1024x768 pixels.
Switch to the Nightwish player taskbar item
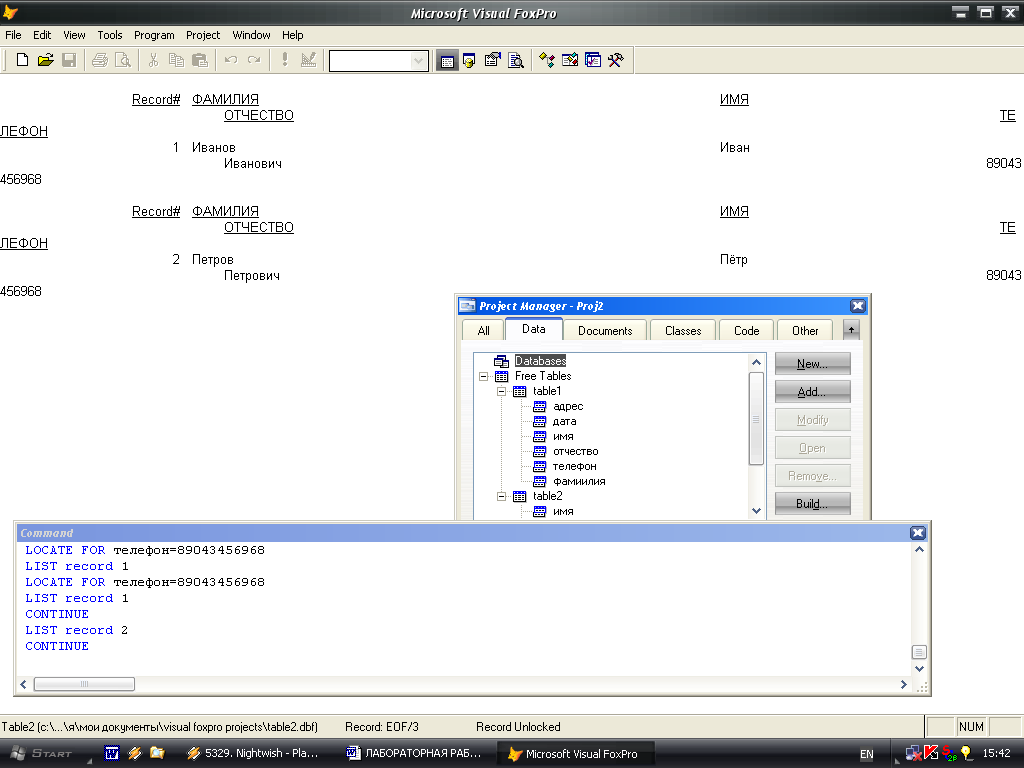tap(255, 753)
